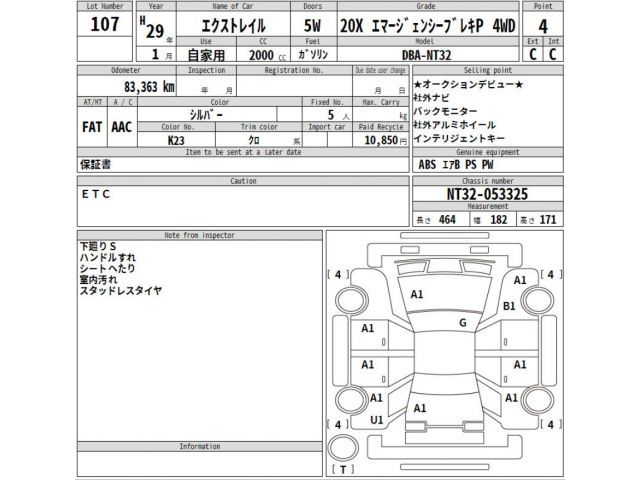The width and height of the screenshot is (640, 480).
Task: Select the selling point インテリジェントキー
Action: [459, 138]
